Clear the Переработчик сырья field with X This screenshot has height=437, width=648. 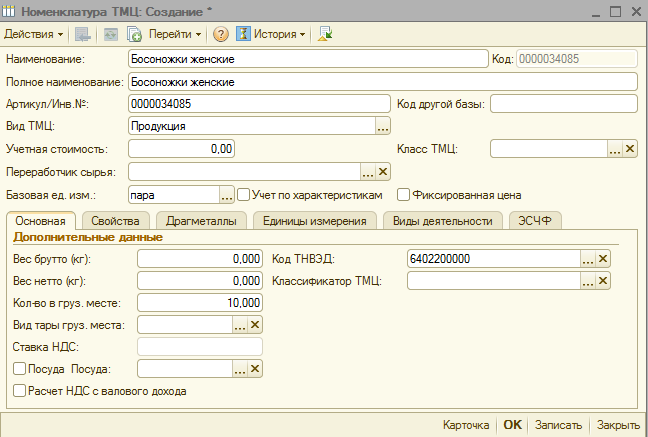382,171
